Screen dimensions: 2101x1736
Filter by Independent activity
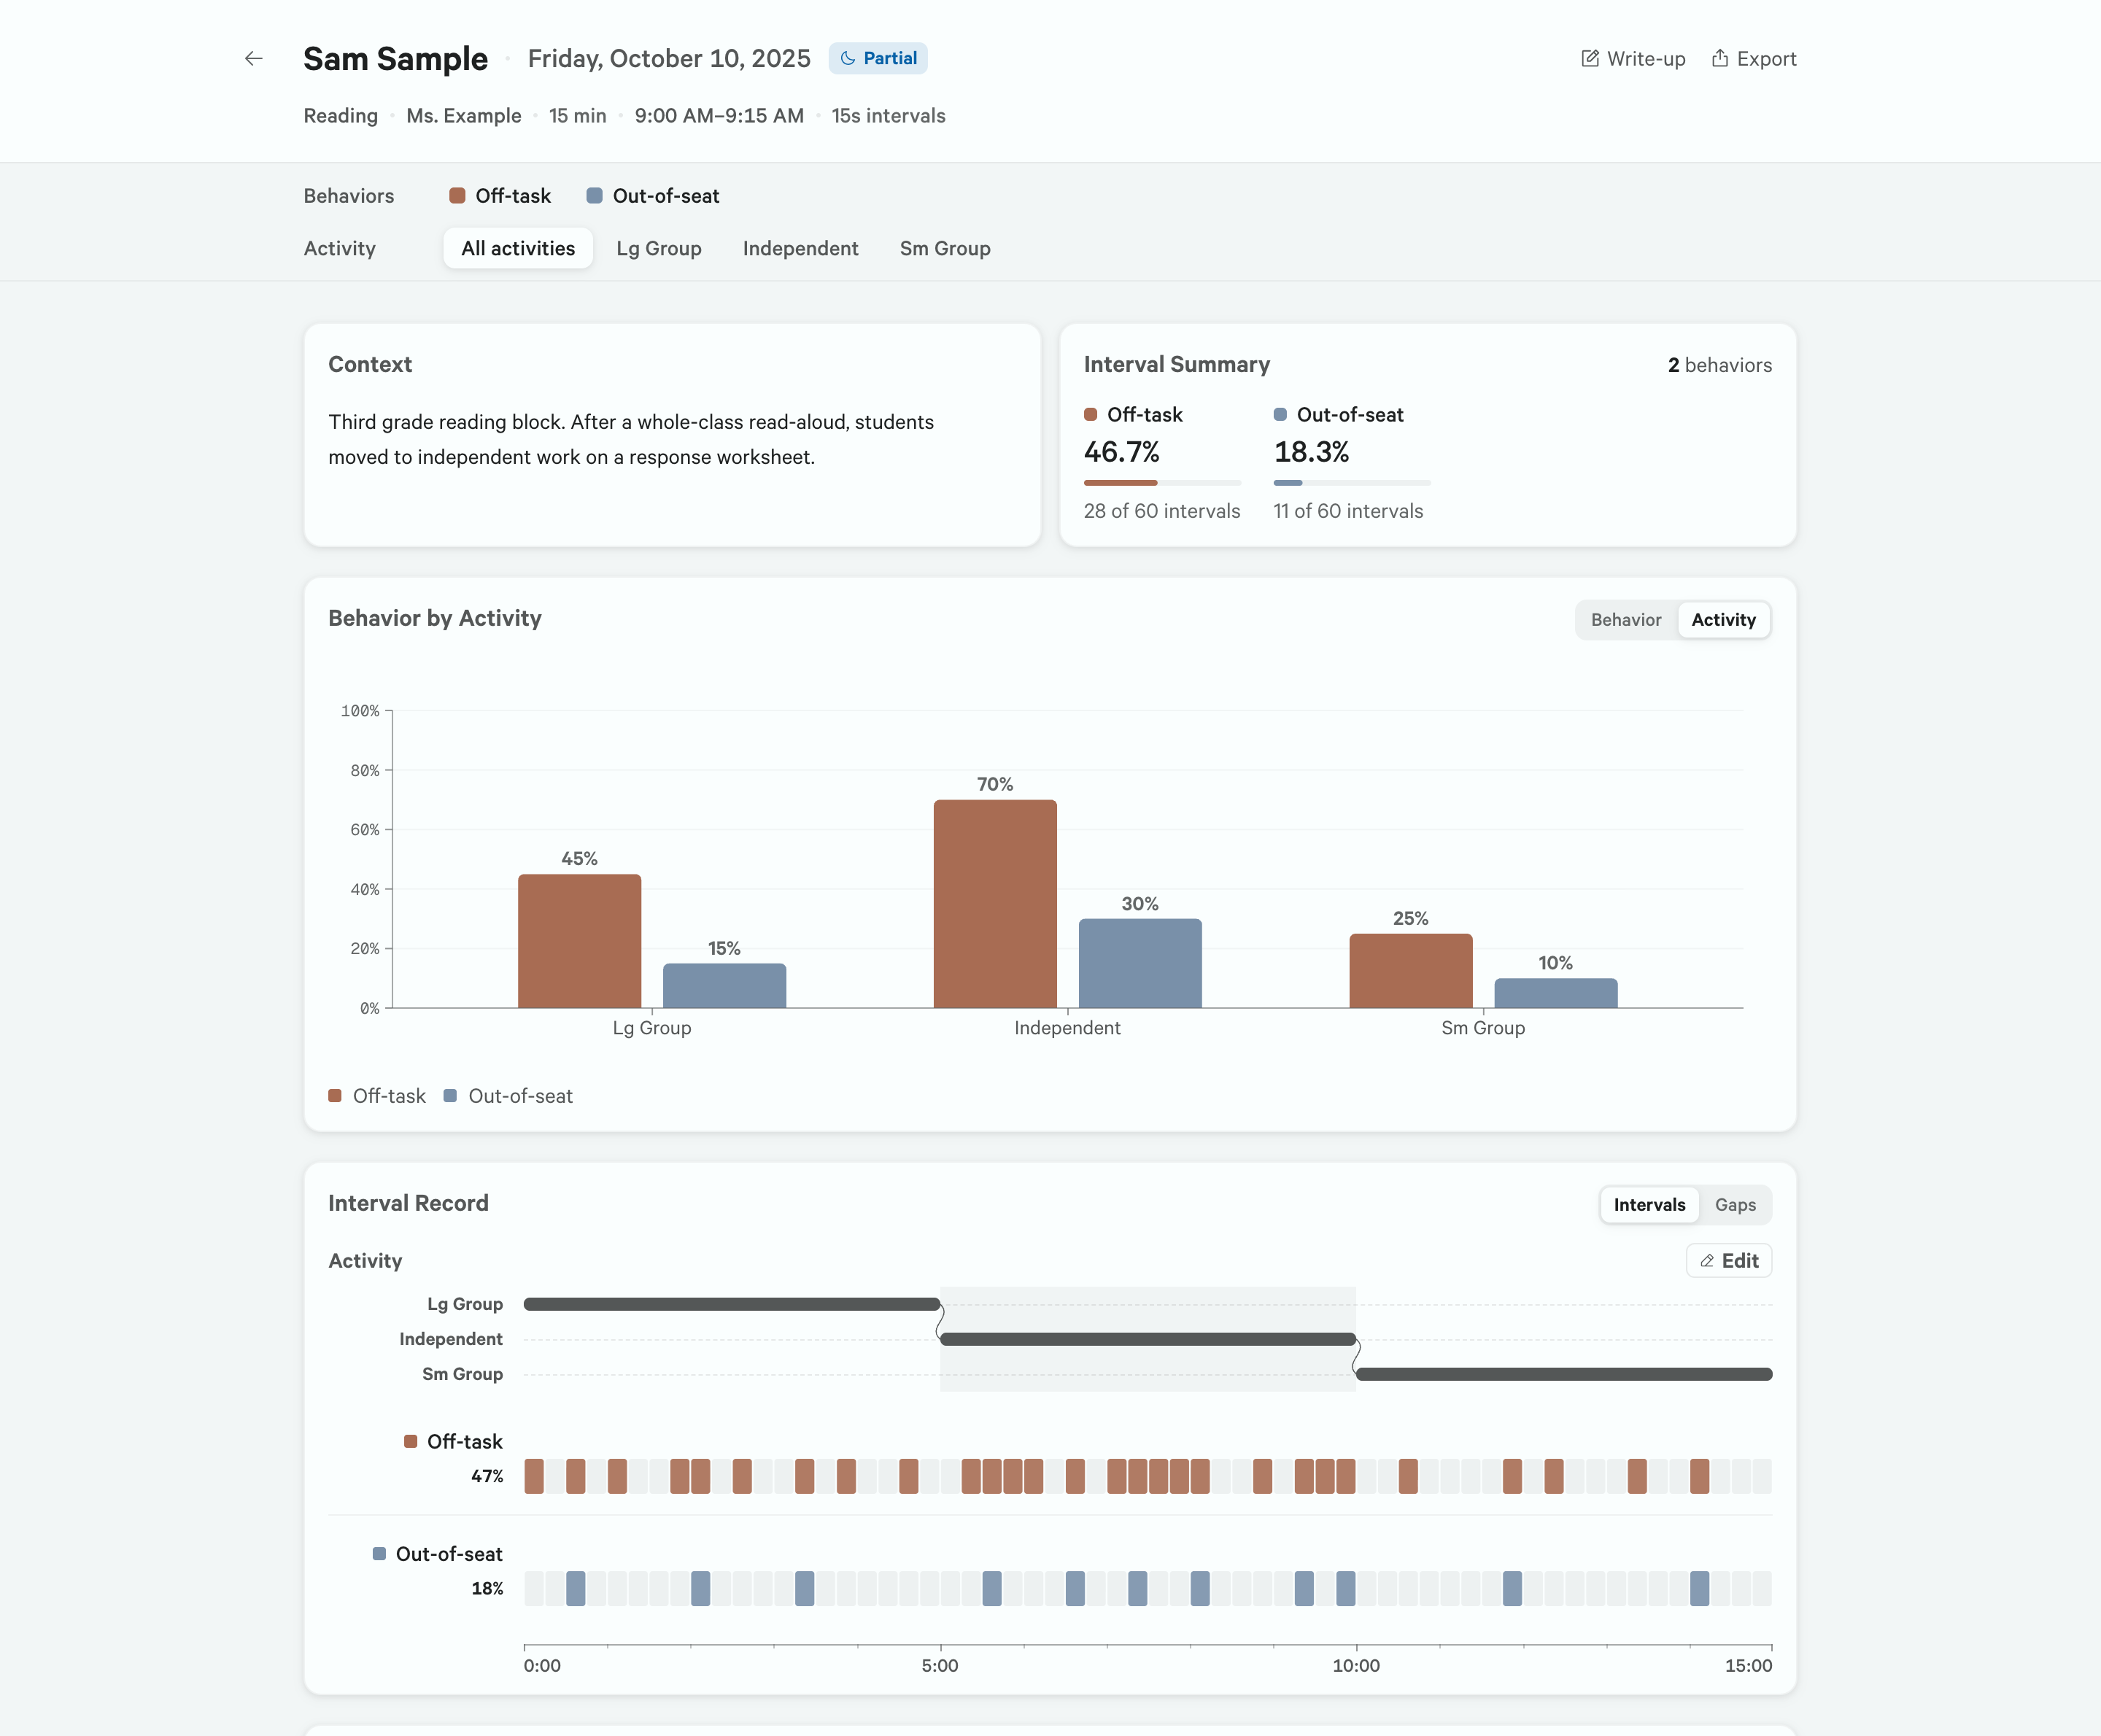[800, 248]
